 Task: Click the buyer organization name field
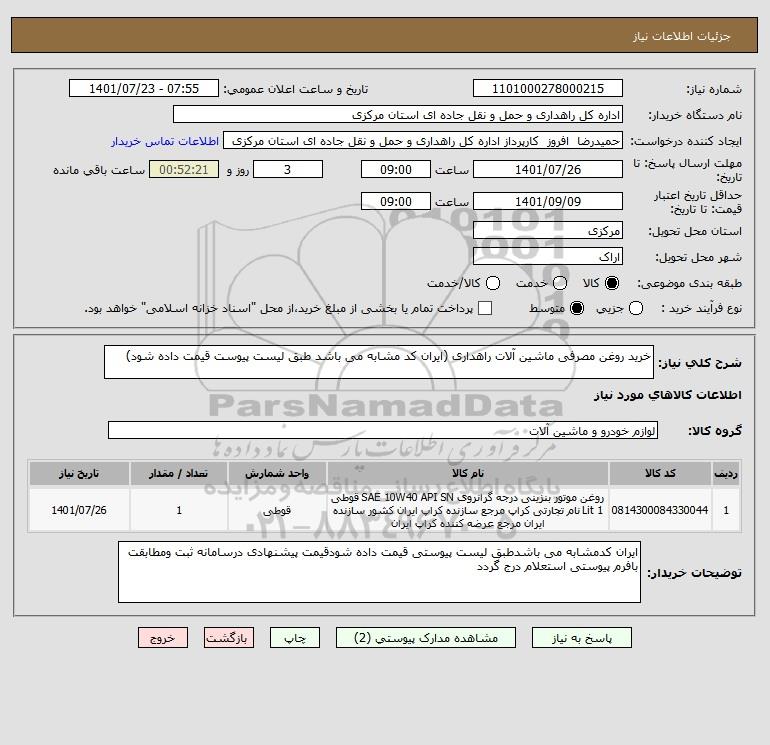click(x=398, y=114)
